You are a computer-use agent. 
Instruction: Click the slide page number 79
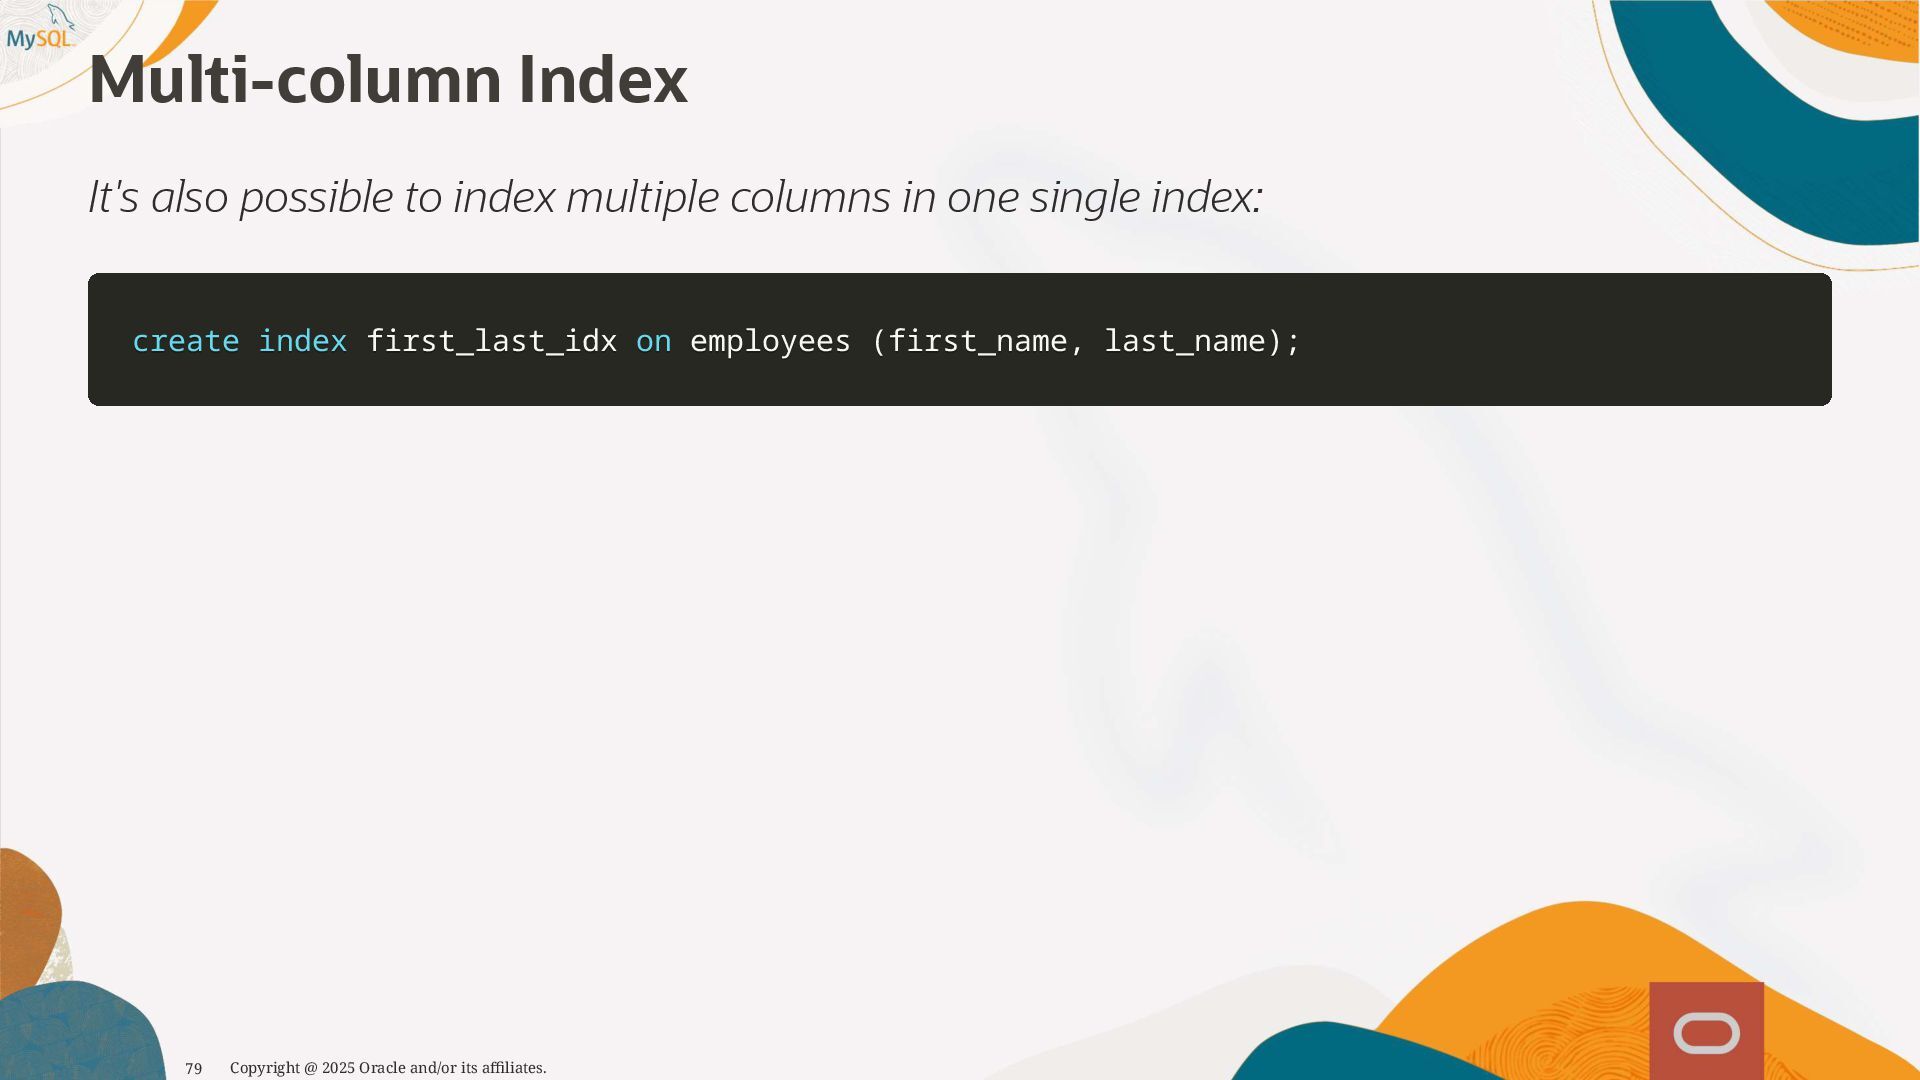point(194,1068)
